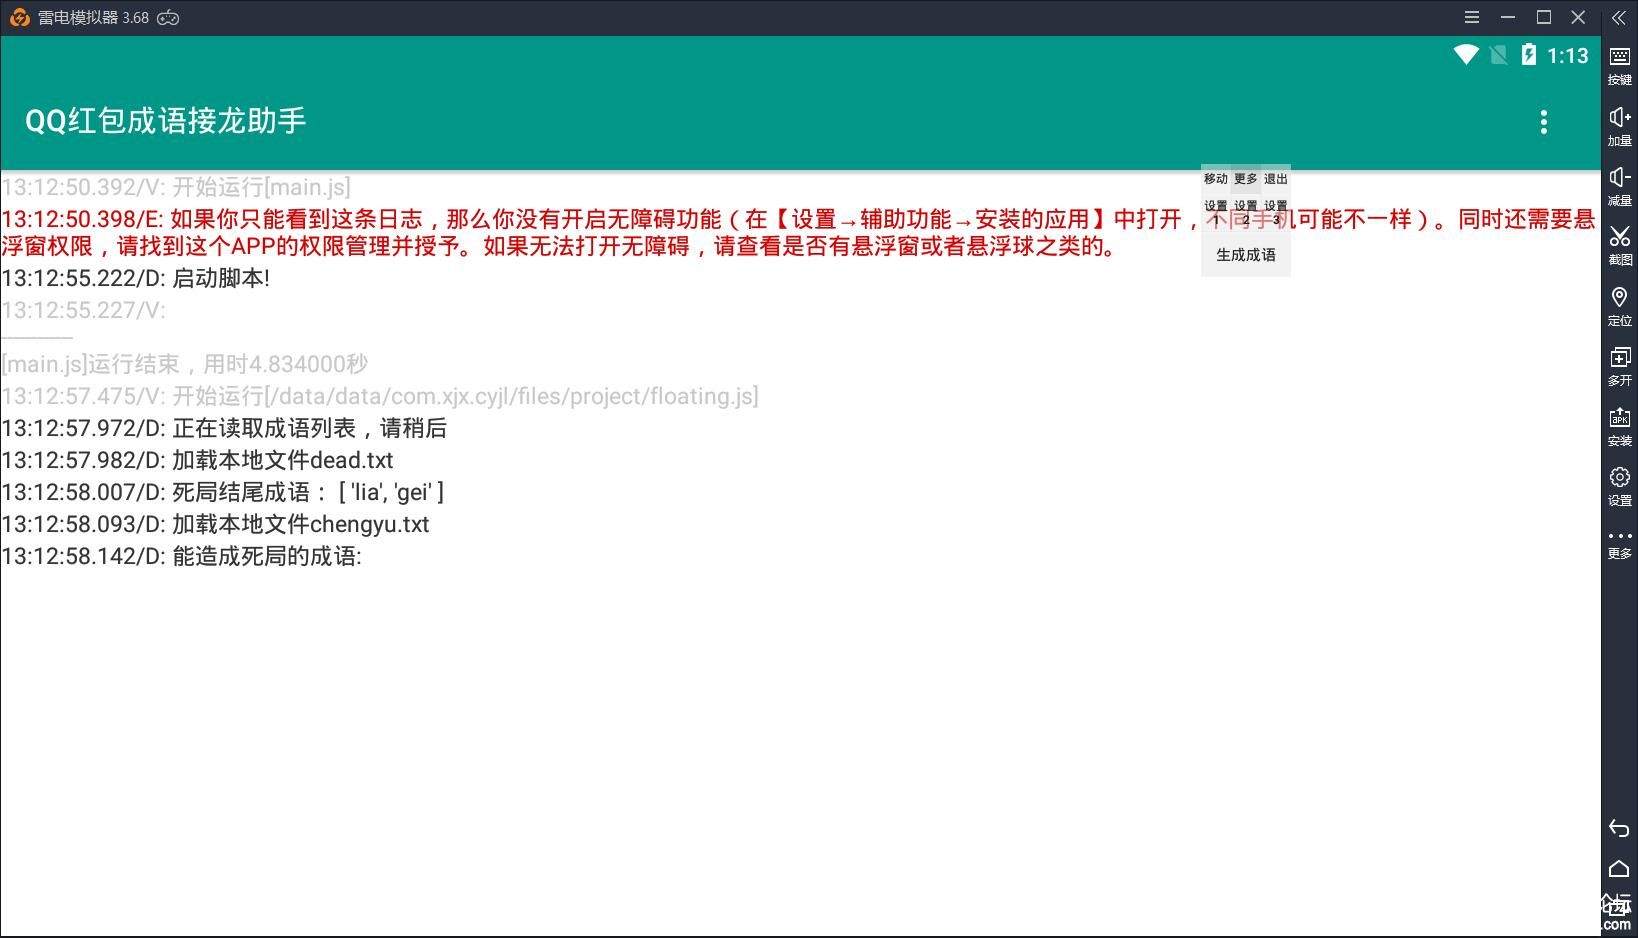Click the app title QQ红包成语接龙助手
The height and width of the screenshot is (938, 1638).
[166, 121]
